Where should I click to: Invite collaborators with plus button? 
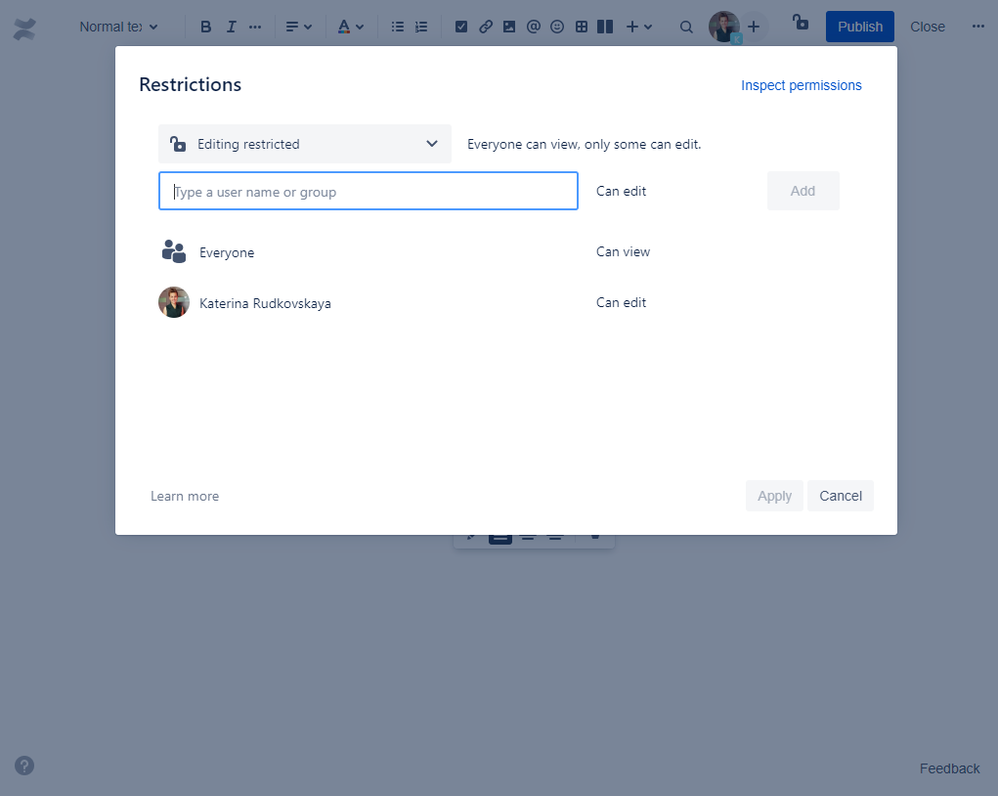(x=754, y=27)
